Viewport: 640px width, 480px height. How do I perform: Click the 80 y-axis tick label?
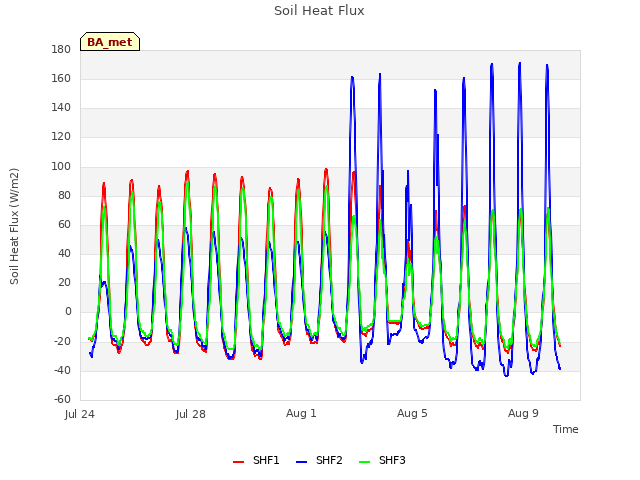click(x=64, y=196)
